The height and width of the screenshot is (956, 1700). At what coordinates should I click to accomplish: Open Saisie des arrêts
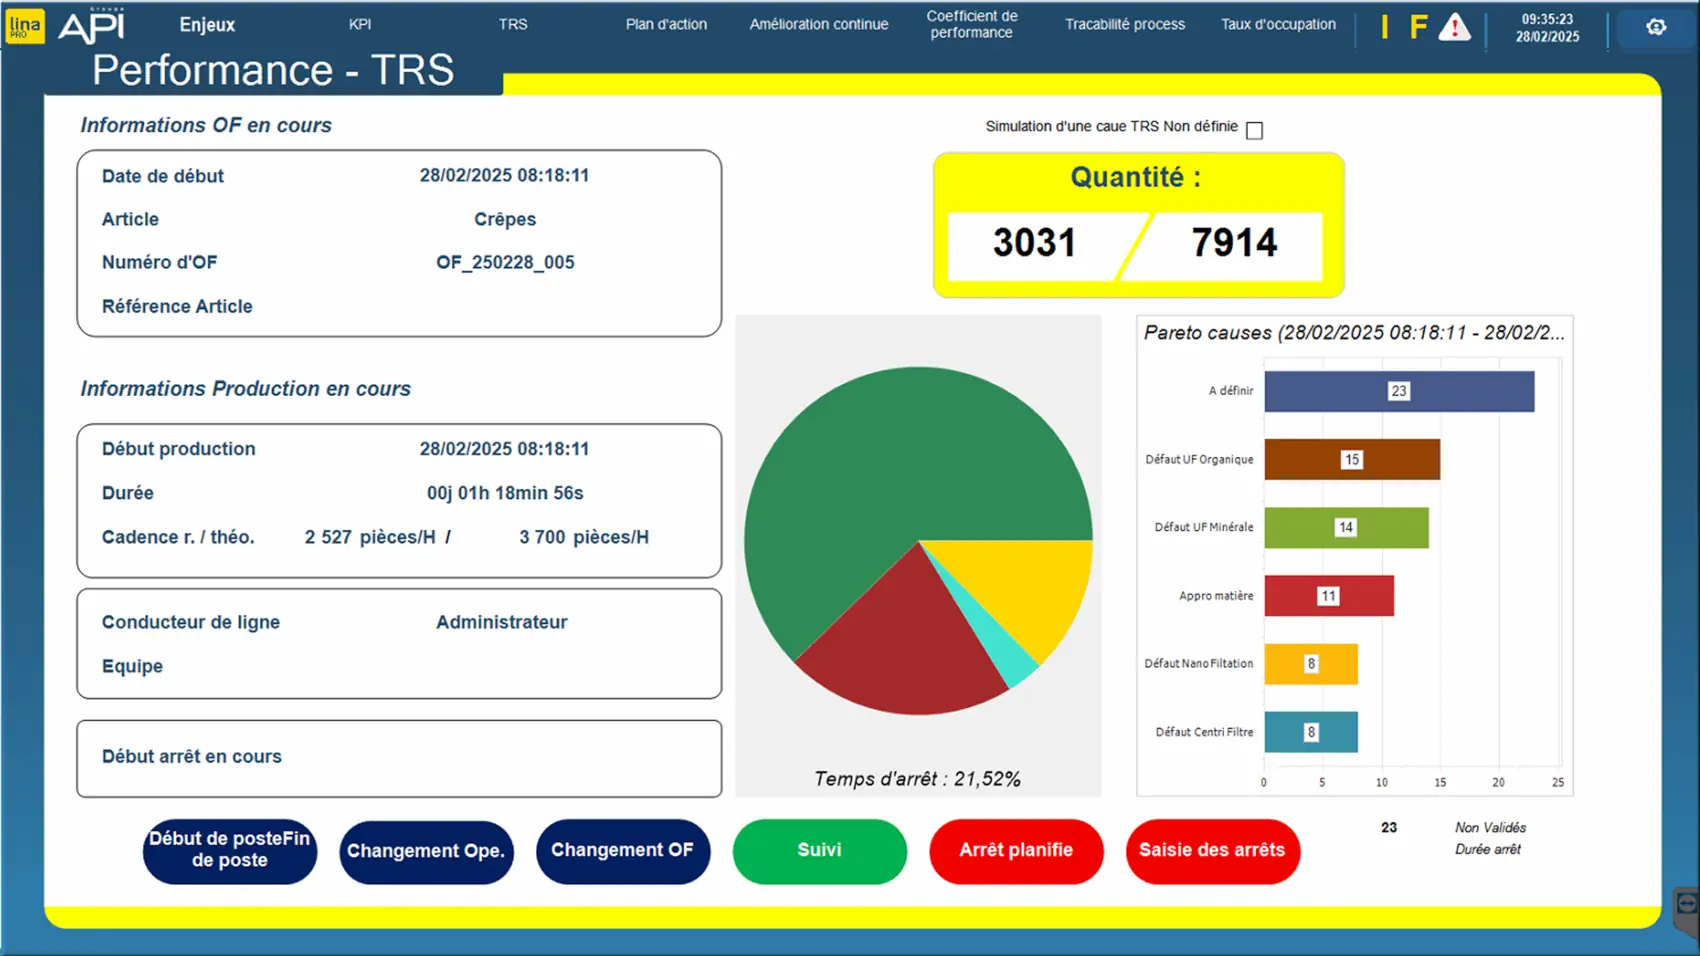(x=1212, y=850)
